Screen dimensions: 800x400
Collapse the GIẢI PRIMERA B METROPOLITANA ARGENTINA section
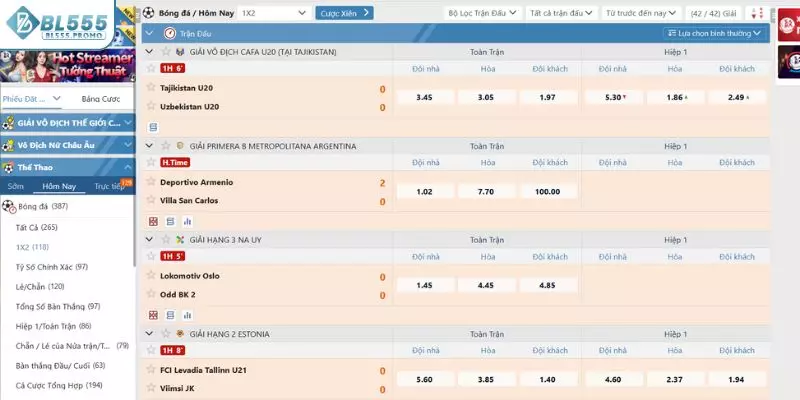coord(149,146)
